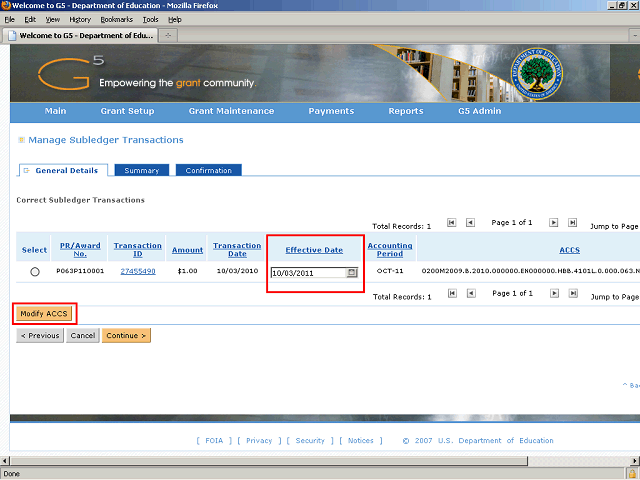
Task: Open the Grant Setup menu
Action: [127, 111]
